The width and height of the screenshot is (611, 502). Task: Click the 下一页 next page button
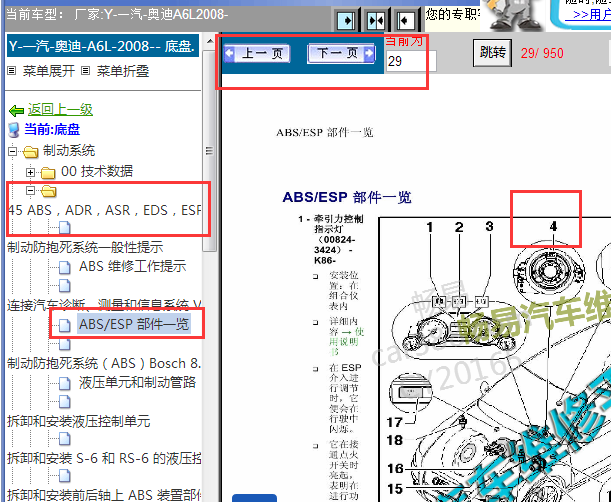[x=341, y=53]
